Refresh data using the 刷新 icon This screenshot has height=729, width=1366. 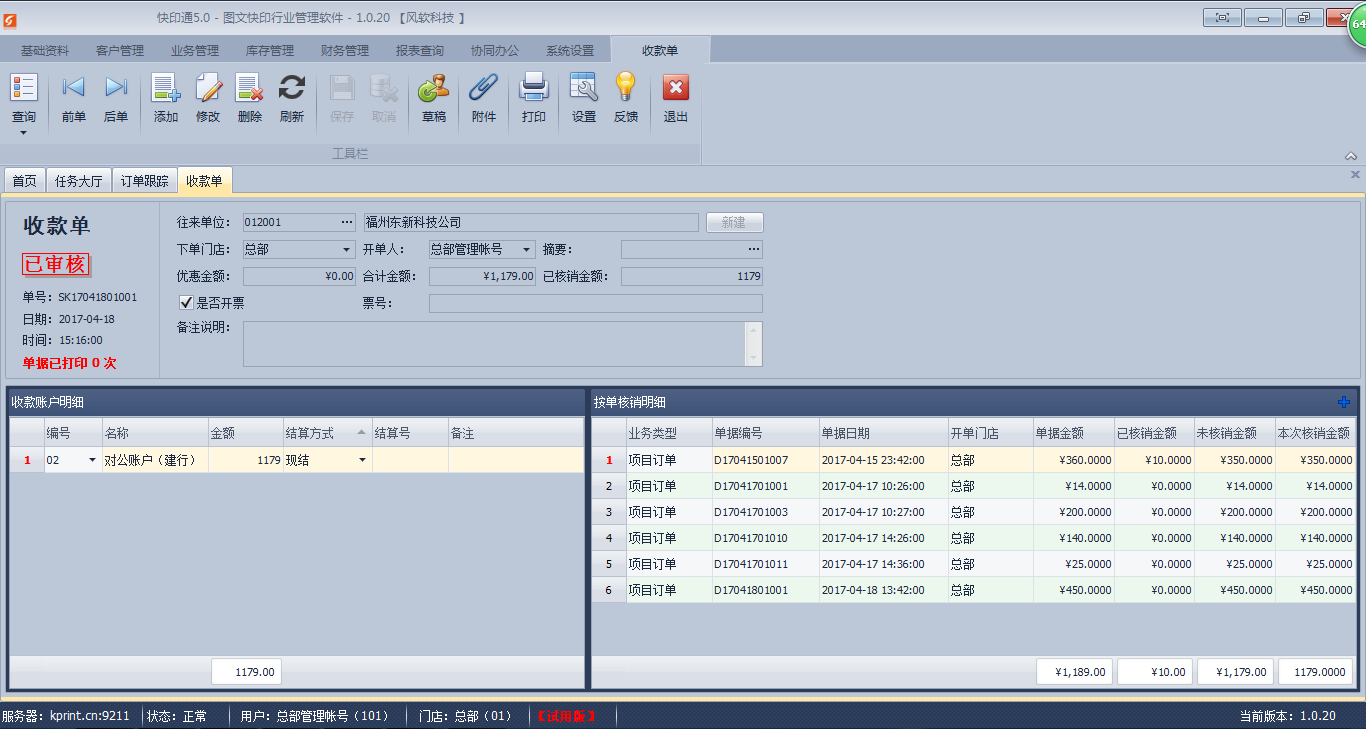[291, 97]
